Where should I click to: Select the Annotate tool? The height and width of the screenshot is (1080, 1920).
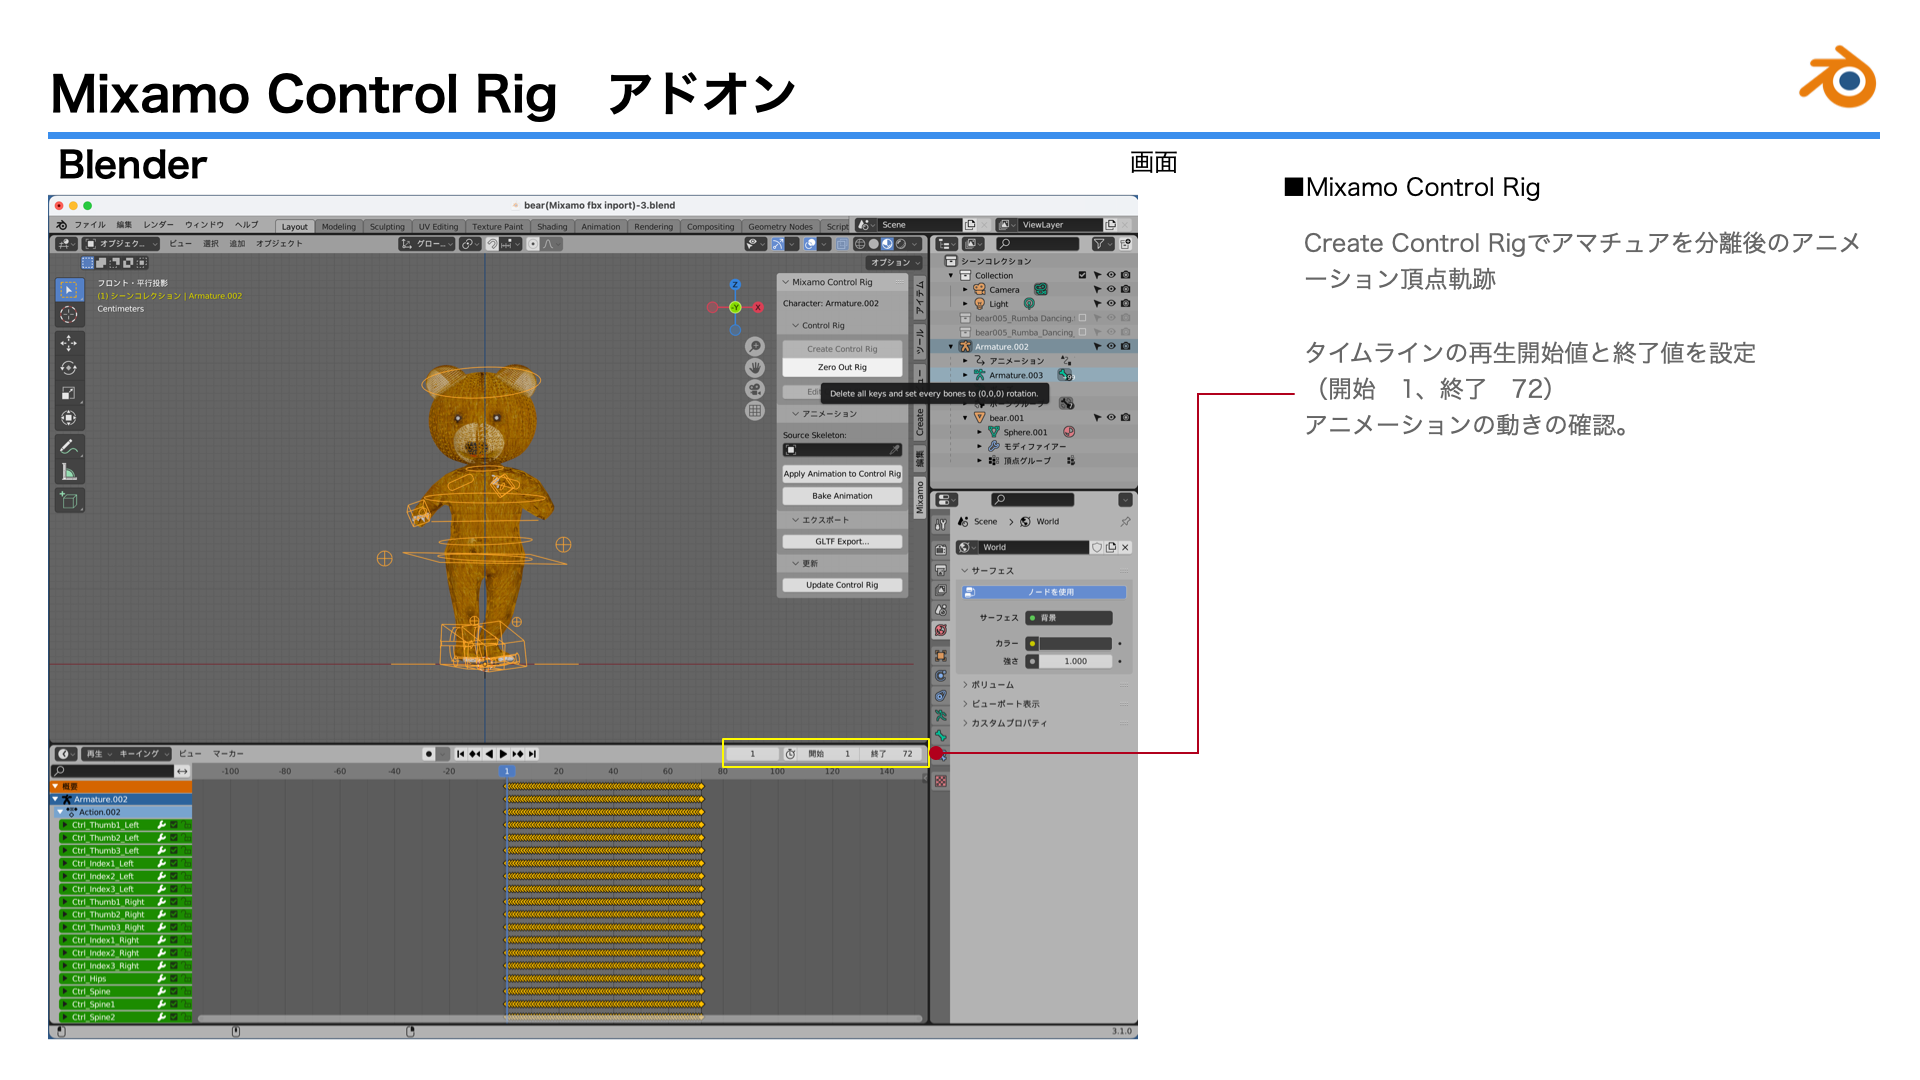(x=69, y=447)
